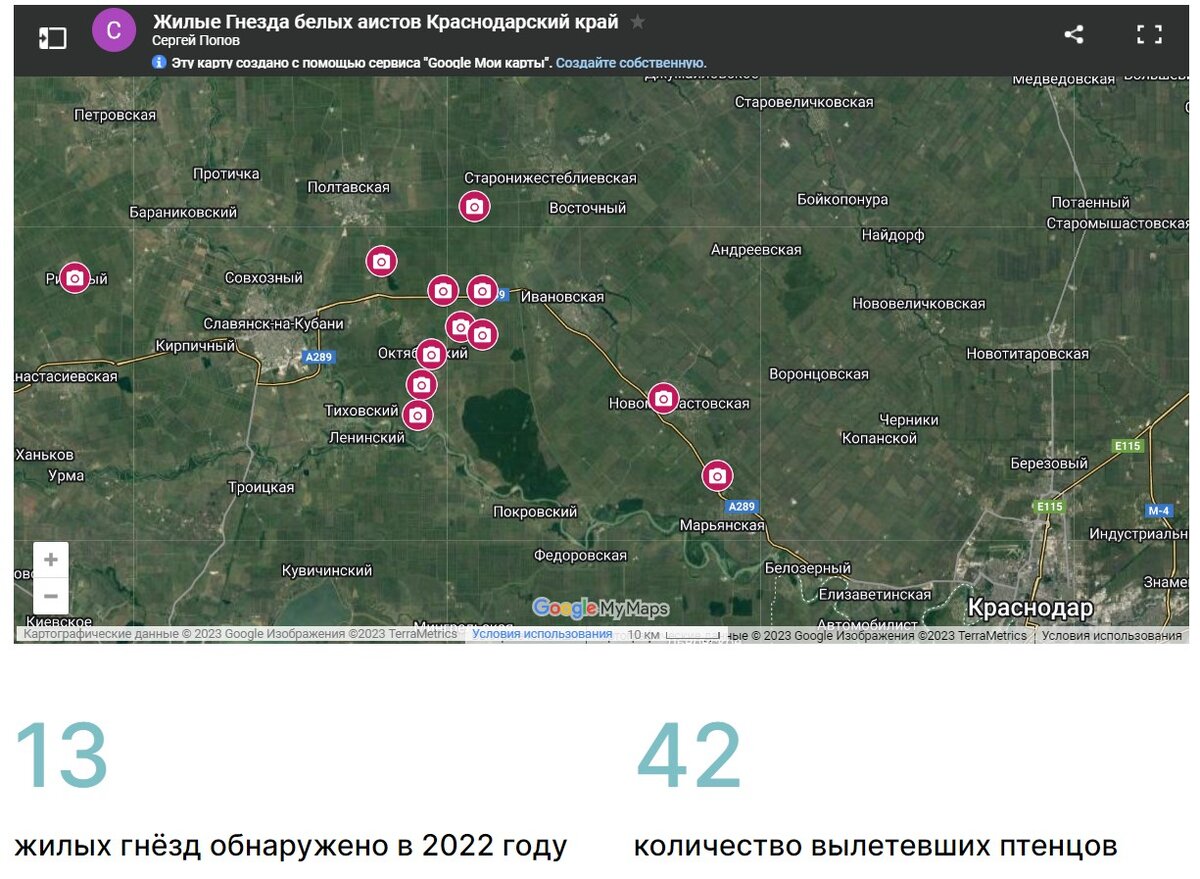
Task: Click the 'Старовеличковская' map label
Action: pyautogui.click(x=804, y=102)
